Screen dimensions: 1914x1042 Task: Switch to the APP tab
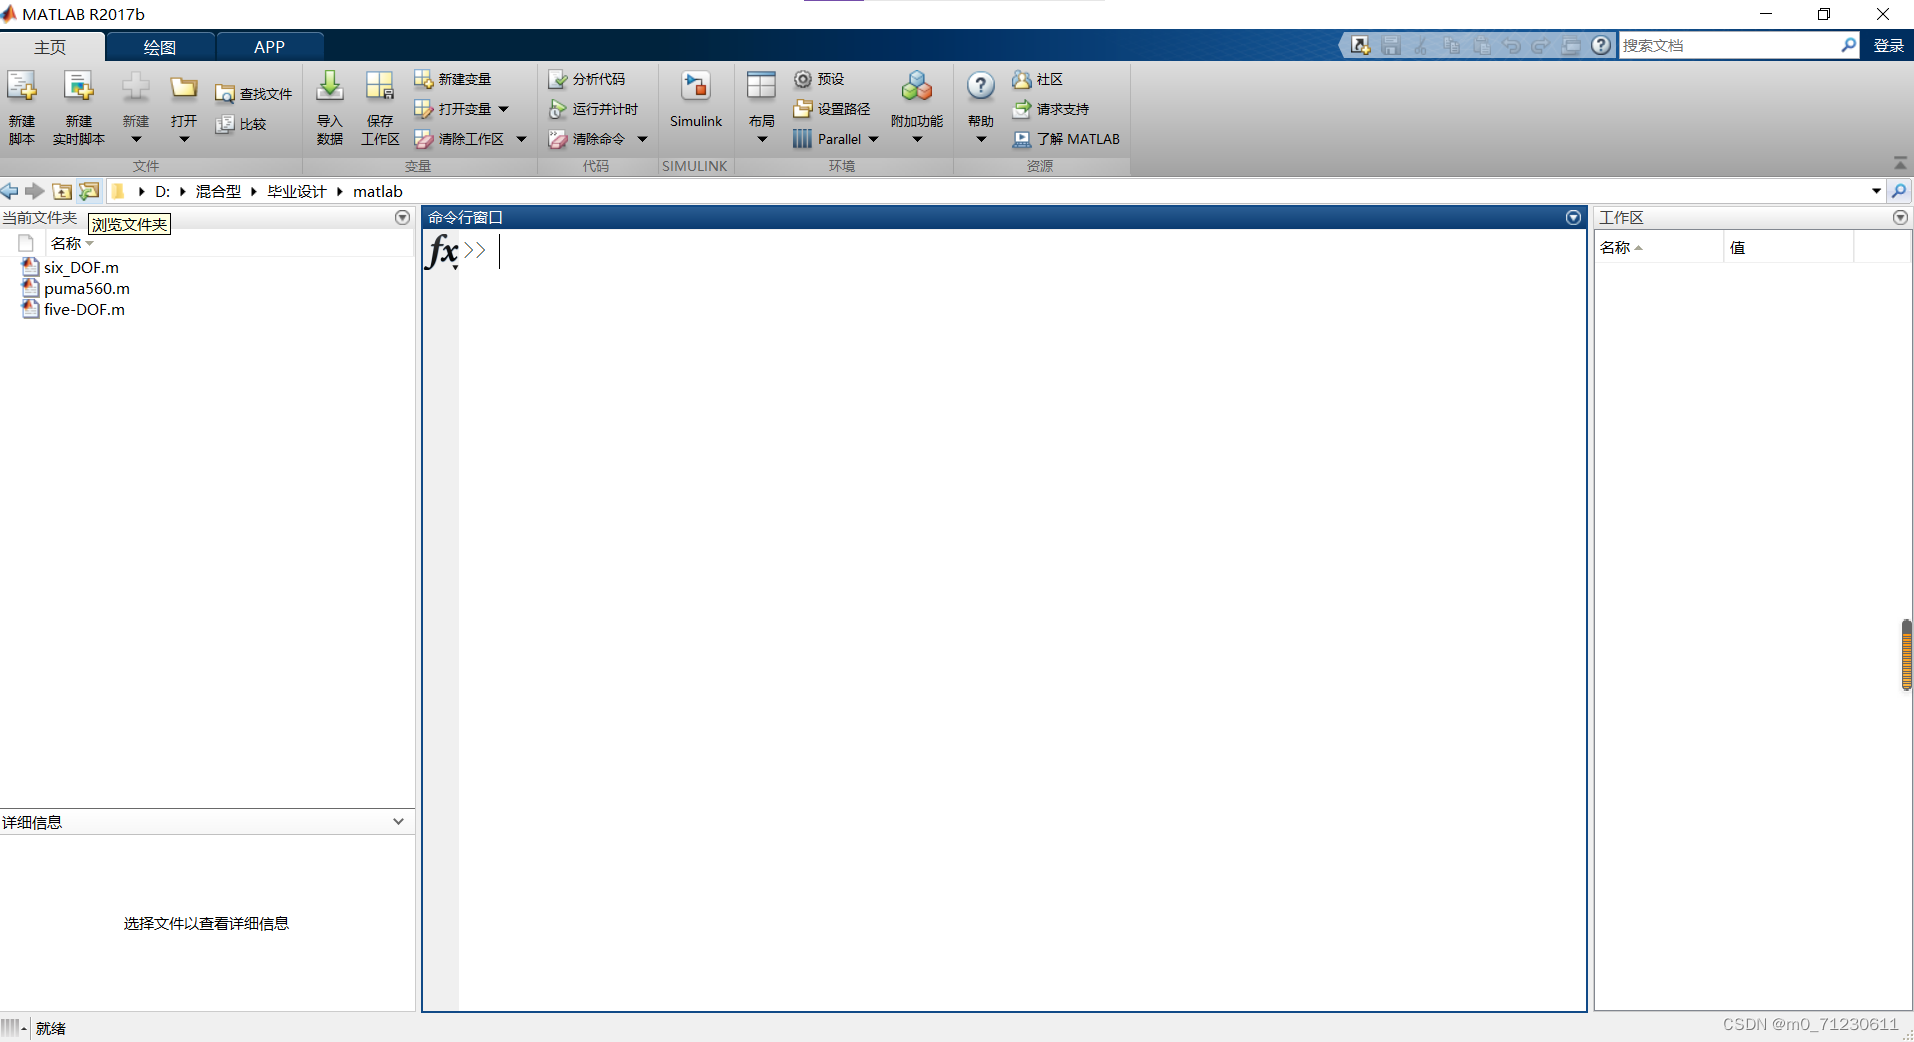coord(269,47)
